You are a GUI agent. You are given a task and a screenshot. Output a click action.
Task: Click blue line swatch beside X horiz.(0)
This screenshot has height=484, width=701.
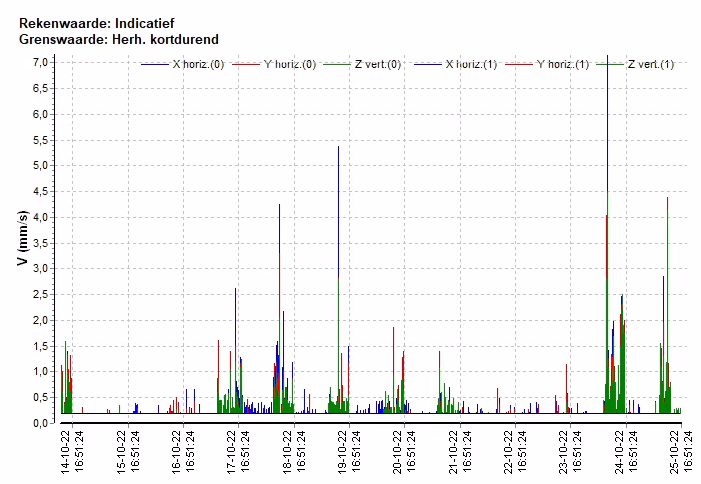(155, 65)
